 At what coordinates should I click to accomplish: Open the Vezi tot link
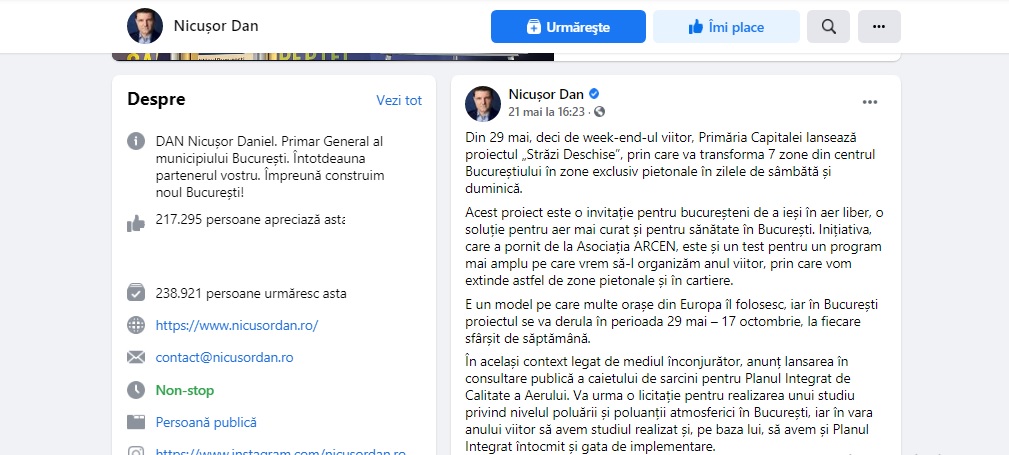[x=399, y=100]
